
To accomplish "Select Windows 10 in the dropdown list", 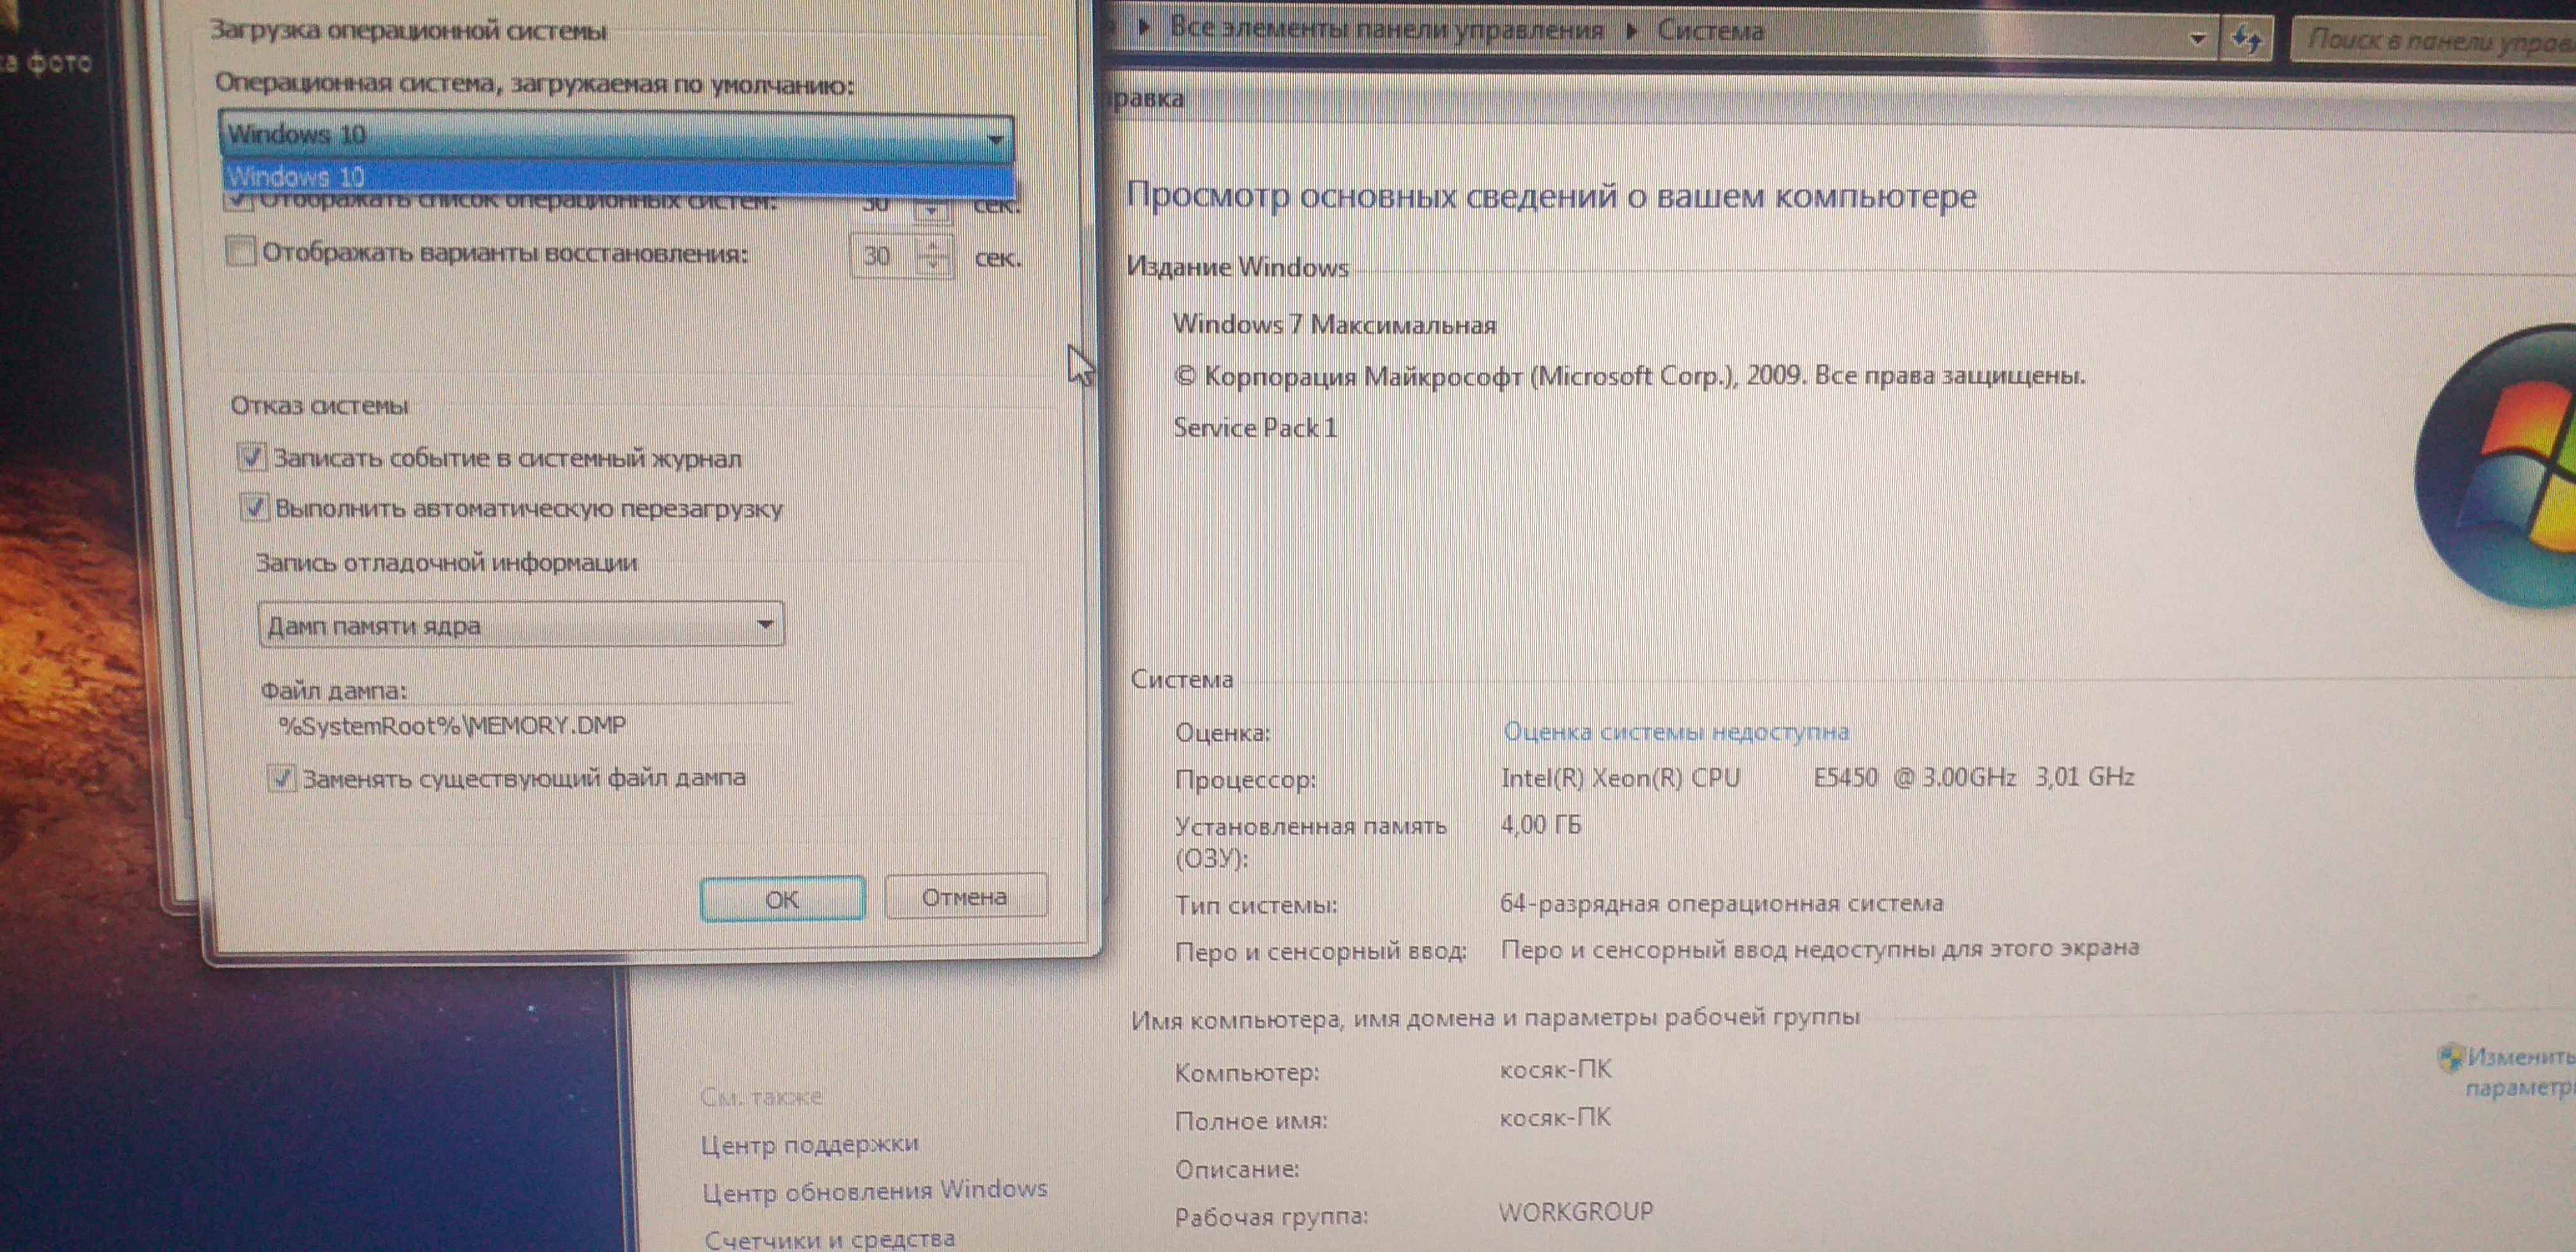I will 617,178.
